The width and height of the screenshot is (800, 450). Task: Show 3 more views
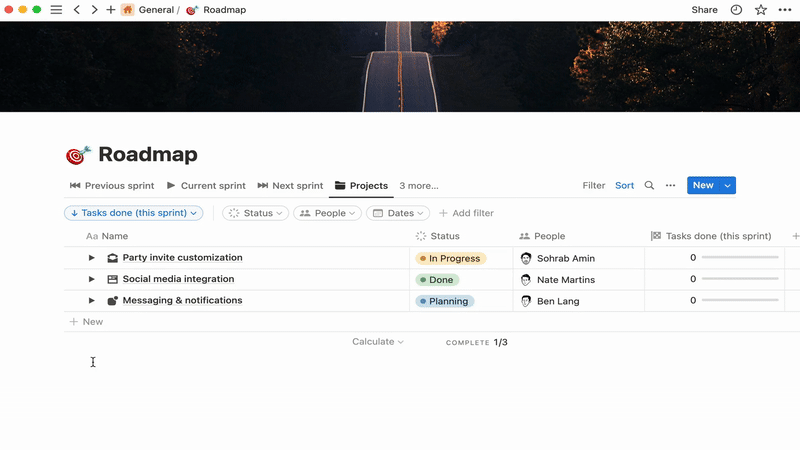(x=419, y=186)
